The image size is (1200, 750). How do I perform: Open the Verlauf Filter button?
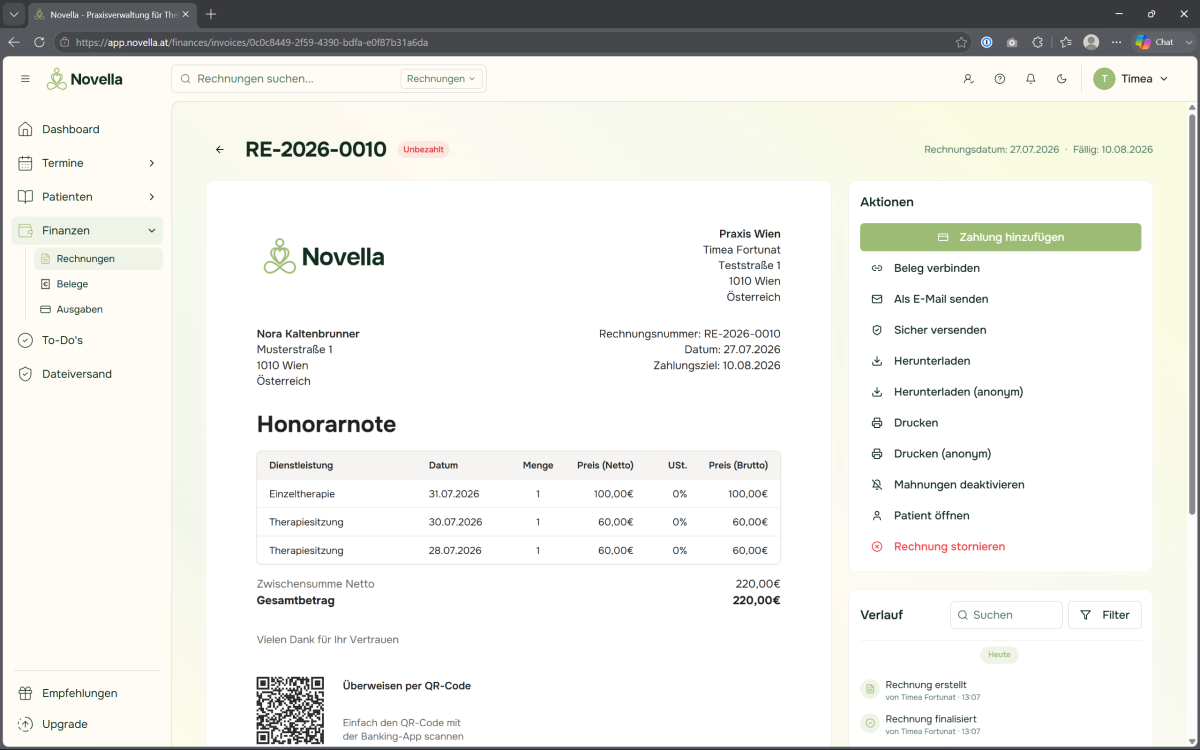(1105, 615)
